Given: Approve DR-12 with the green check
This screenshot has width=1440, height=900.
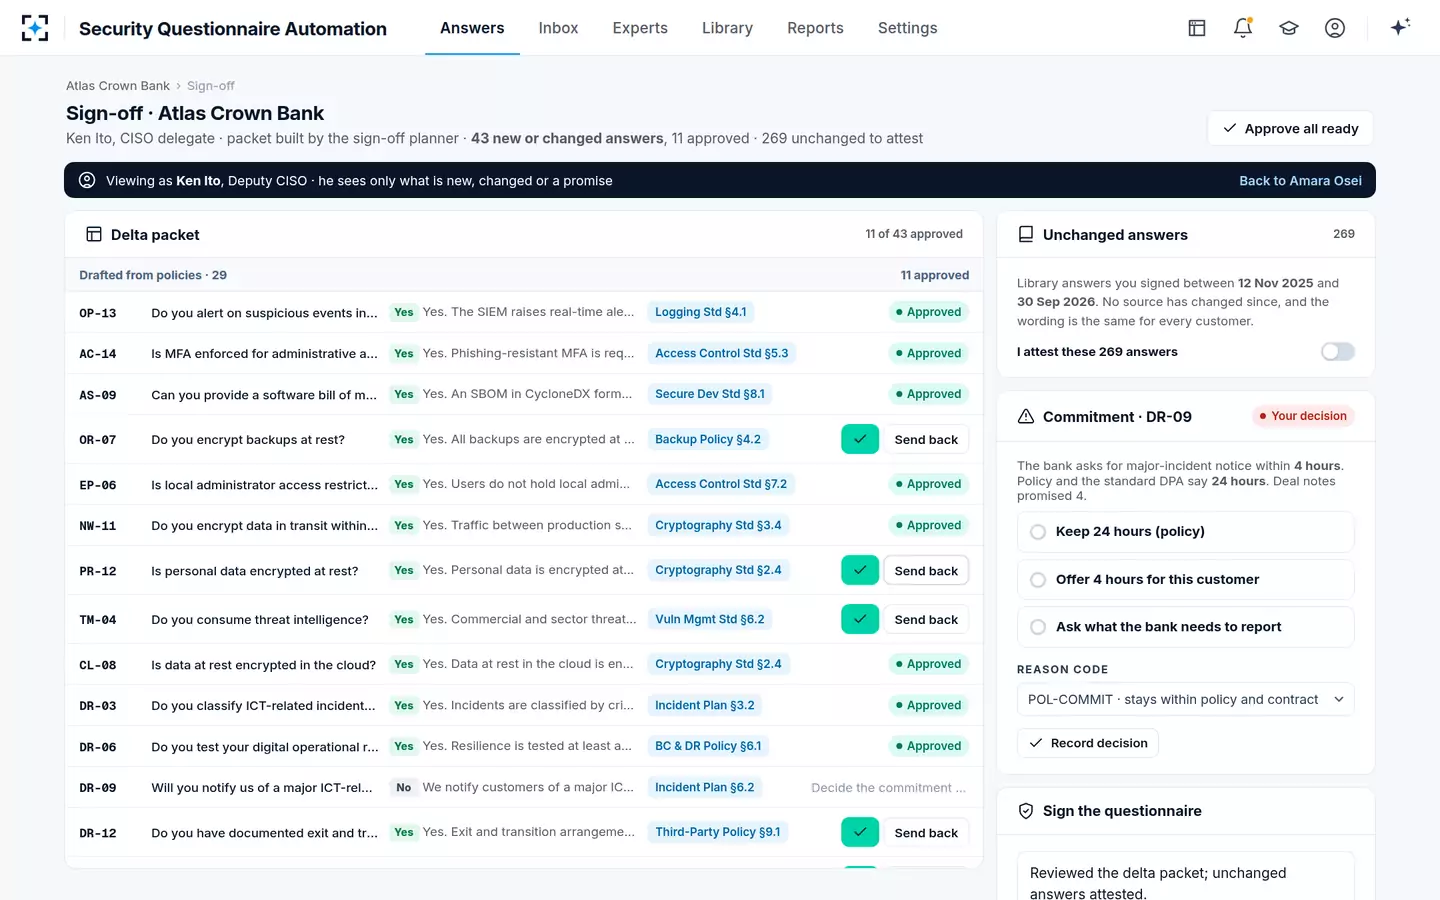Looking at the screenshot, I should click(860, 832).
